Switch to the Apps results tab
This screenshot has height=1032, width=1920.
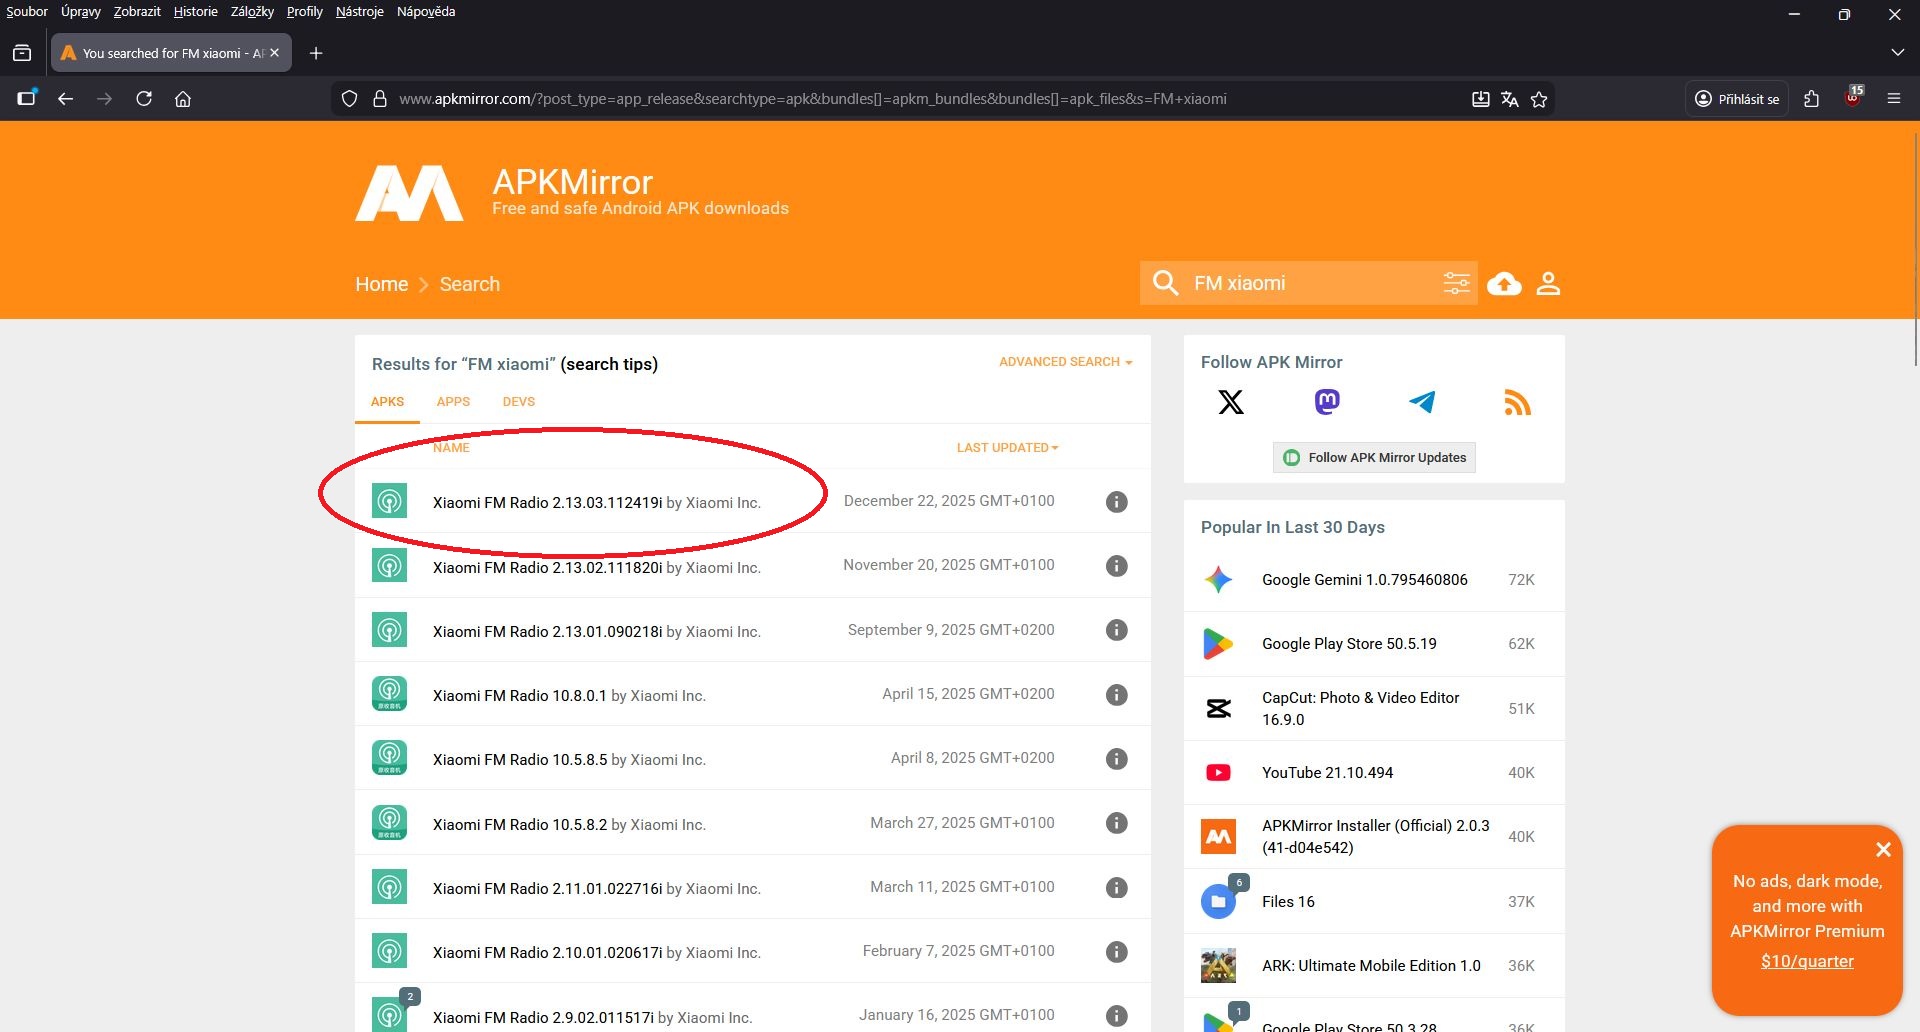pyautogui.click(x=453, y=402)
